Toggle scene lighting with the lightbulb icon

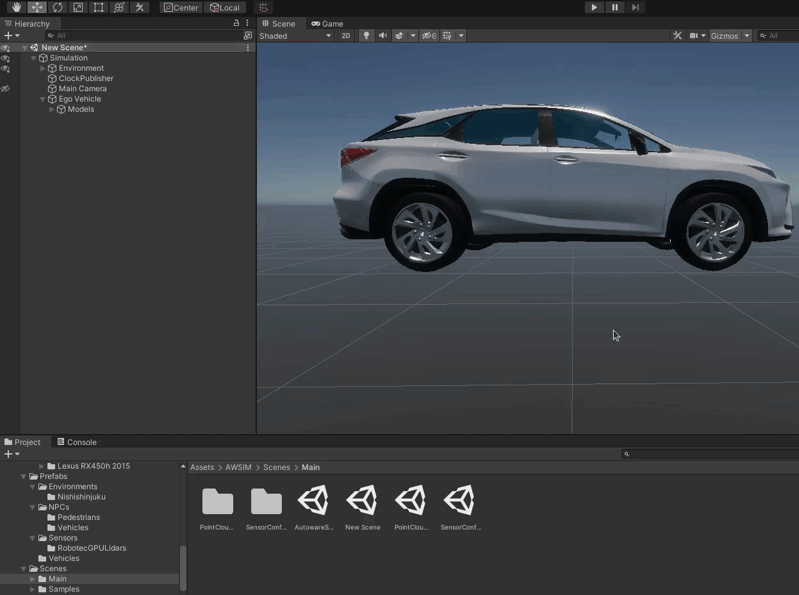click(x=366, y=35)
